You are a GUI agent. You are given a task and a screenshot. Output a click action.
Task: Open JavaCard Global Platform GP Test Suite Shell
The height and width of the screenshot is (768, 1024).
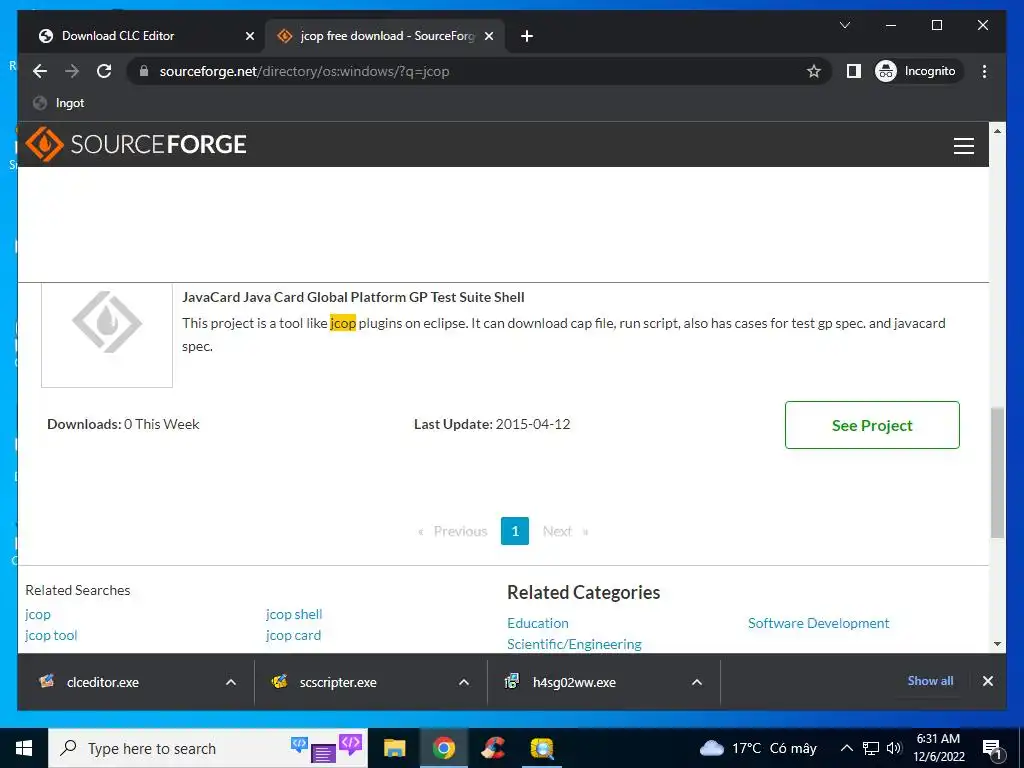click(353, 297)
